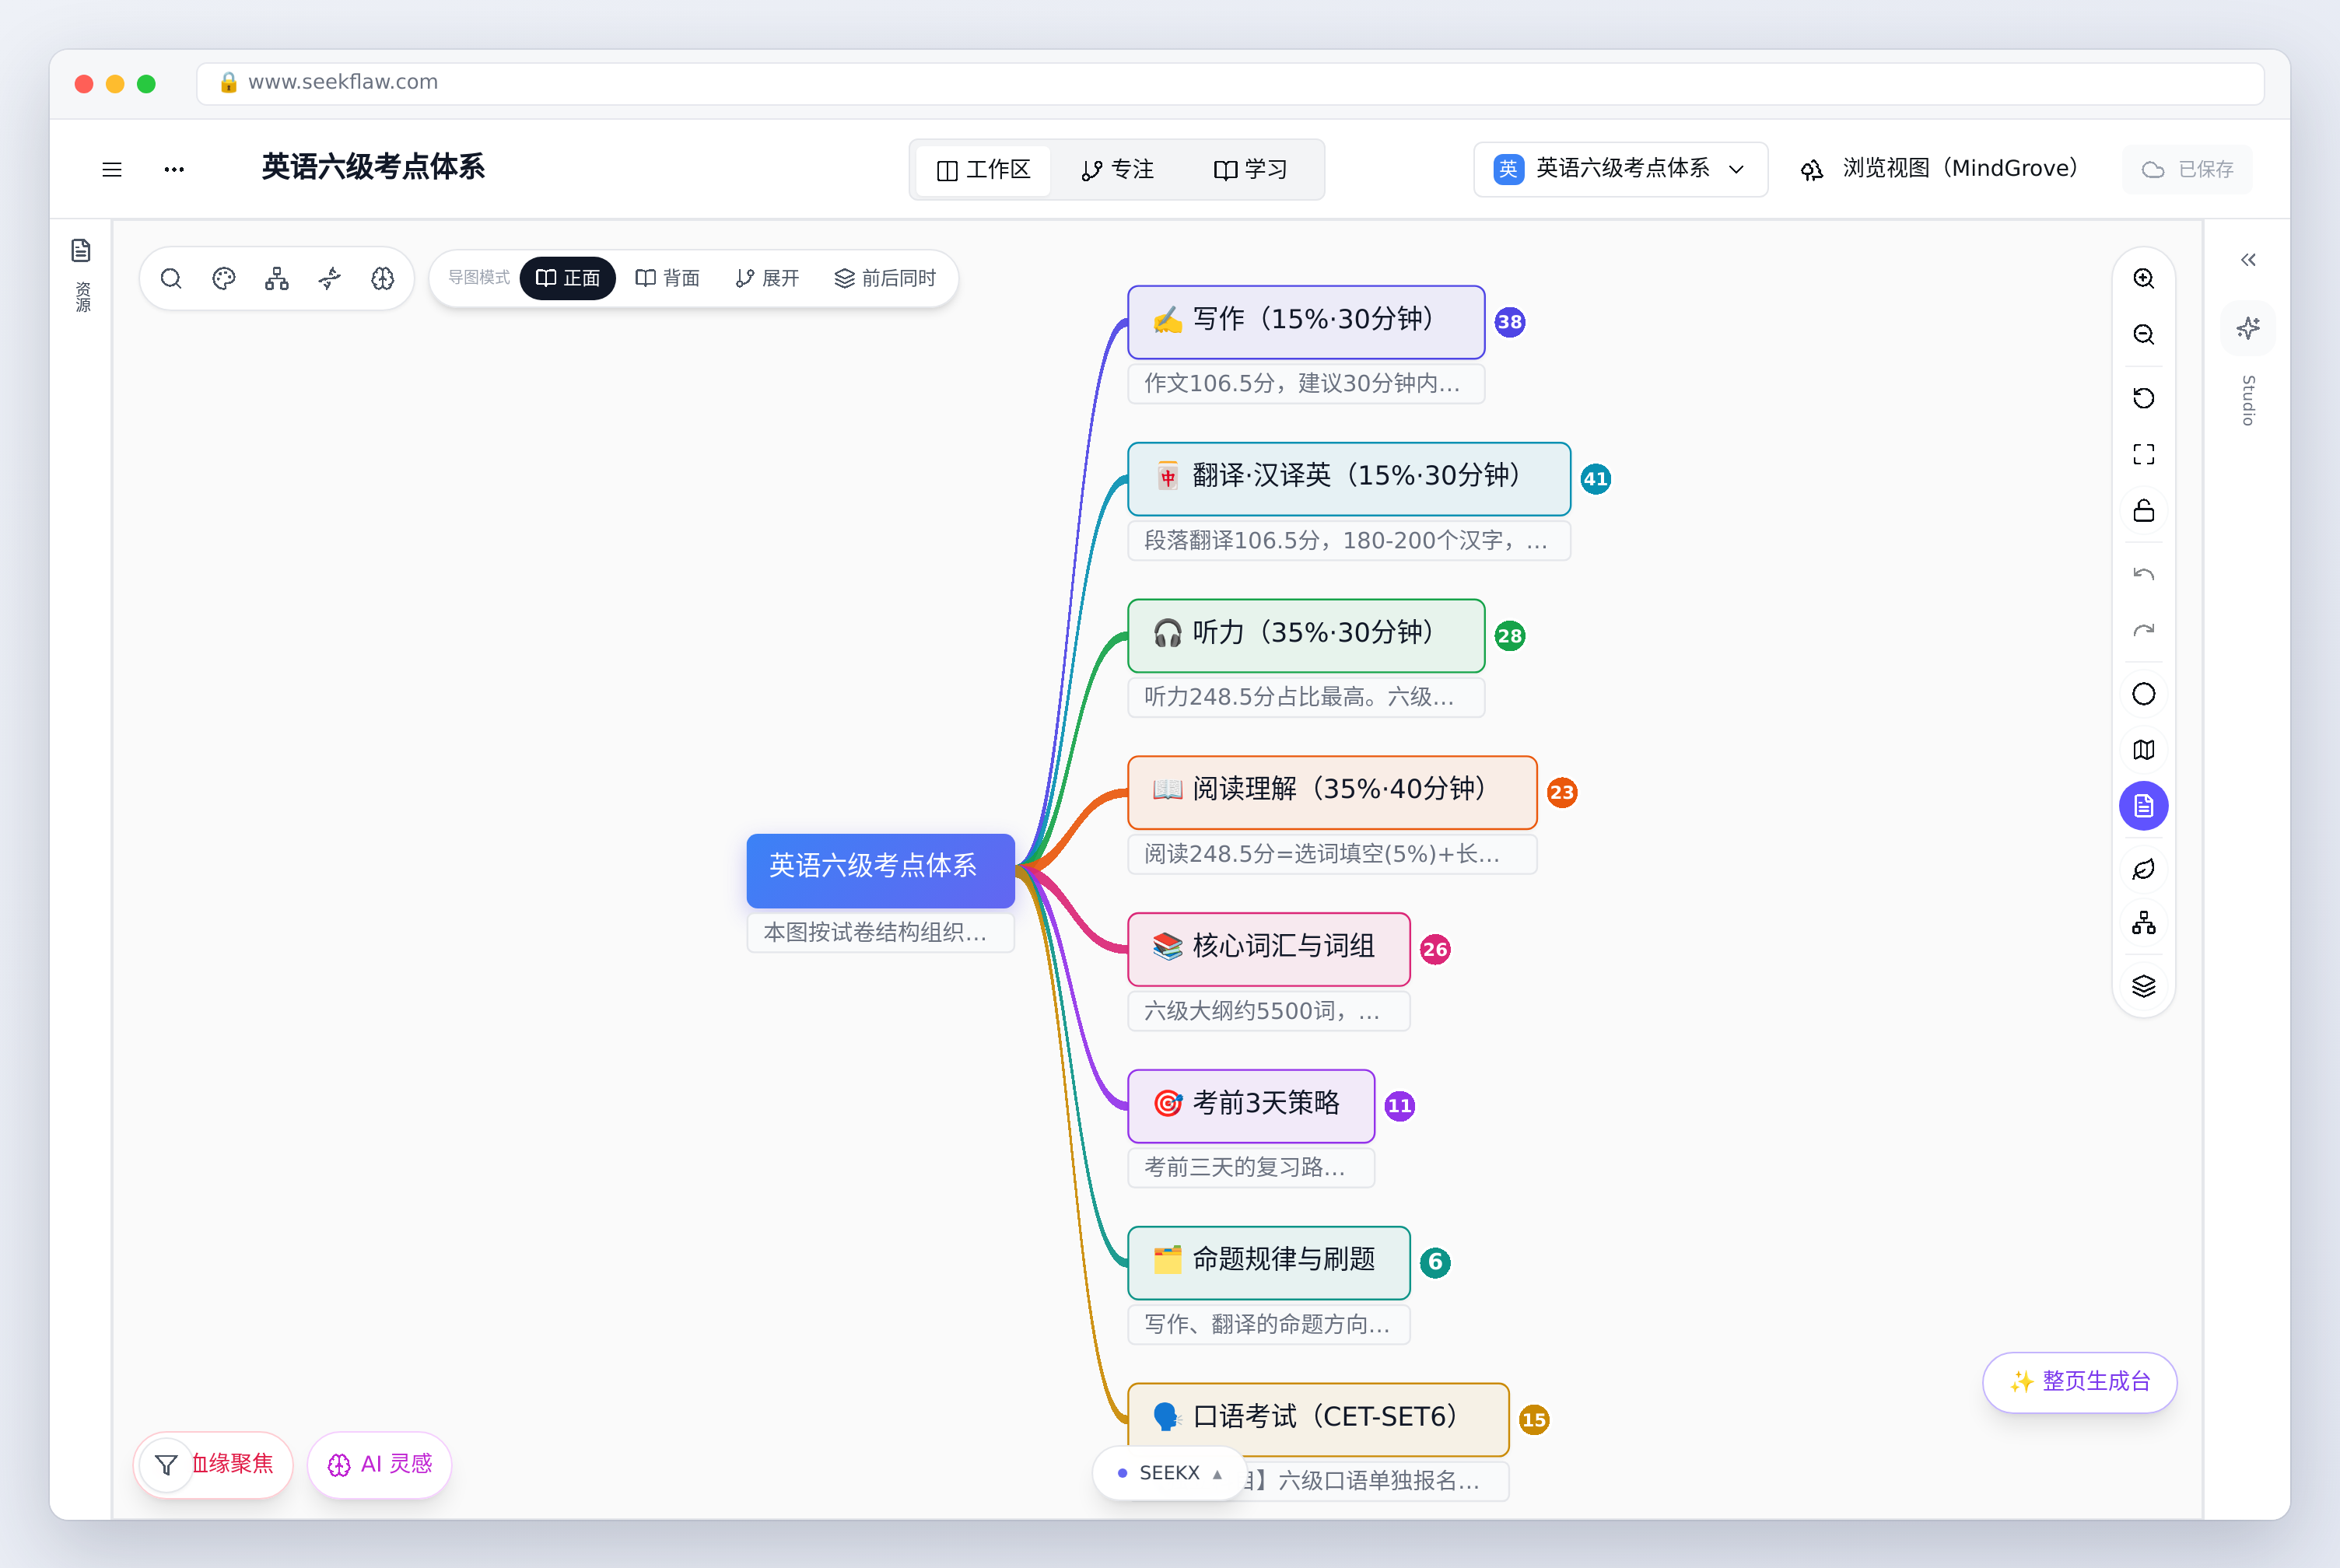The image size is (2340, 1568).
Task: Click the layers stack icon in right toolbar
Action: [x=2143, y=986]
